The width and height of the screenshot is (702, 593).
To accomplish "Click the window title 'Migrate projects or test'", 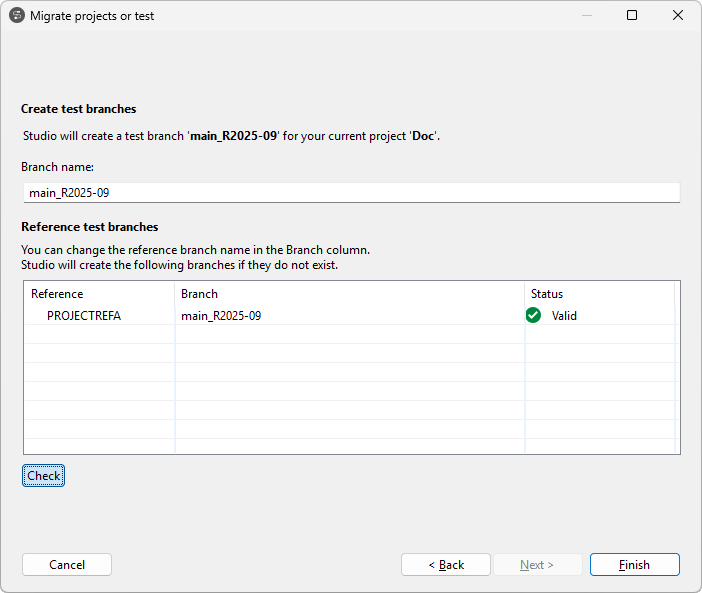I will click(x=92, y=16).
